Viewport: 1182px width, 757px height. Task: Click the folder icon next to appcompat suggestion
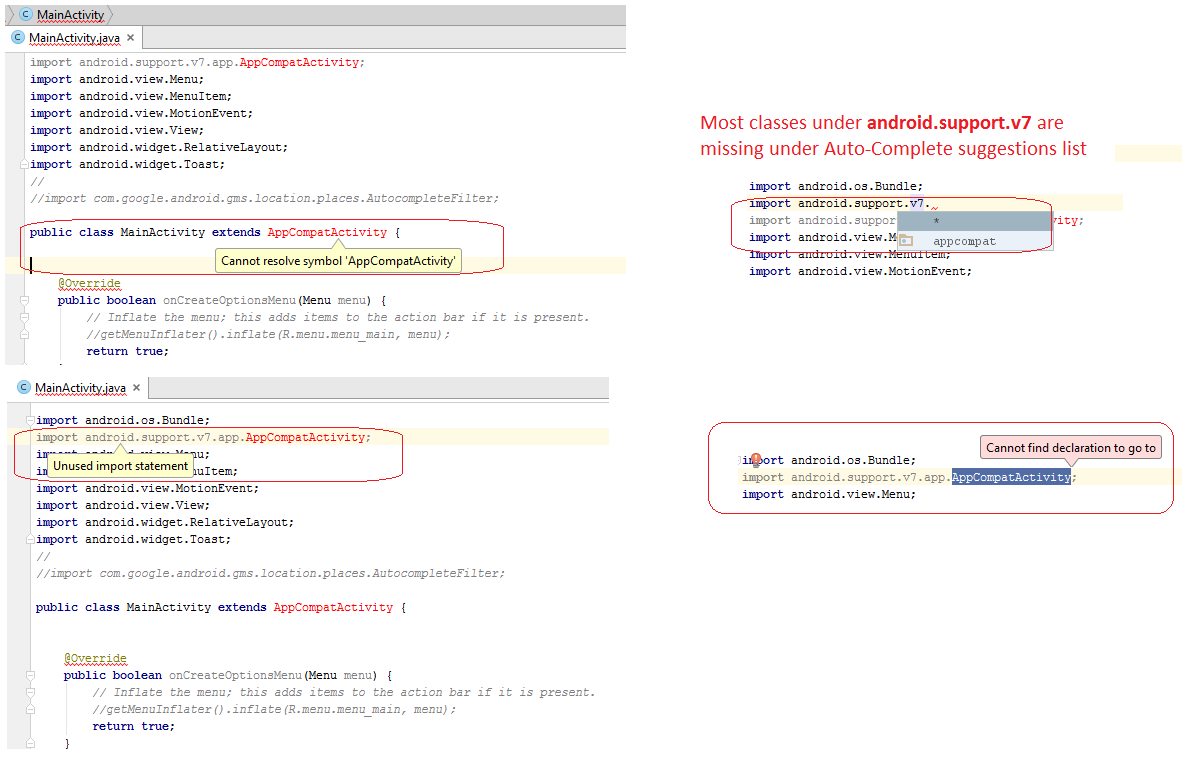906,241
